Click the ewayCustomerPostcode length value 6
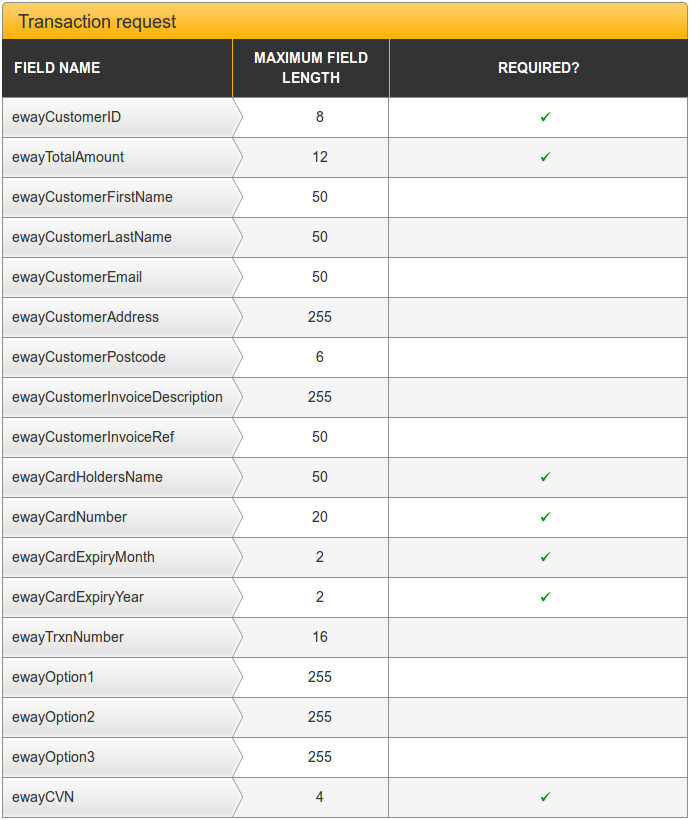691x820 pixels. tap(320, 357)
